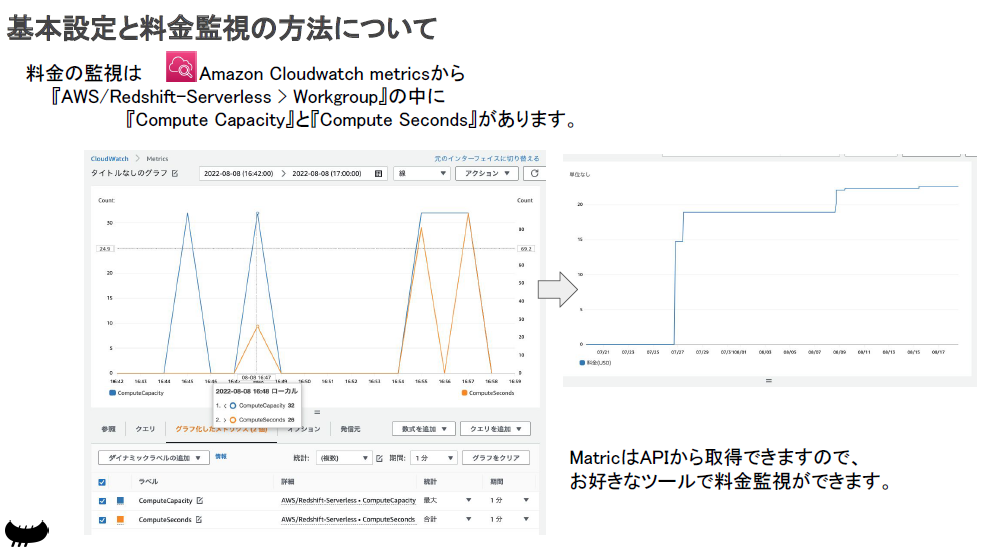Open the calendar icon in date range
Viewport: 981px width, 559px height.
(x=379, y=173)
